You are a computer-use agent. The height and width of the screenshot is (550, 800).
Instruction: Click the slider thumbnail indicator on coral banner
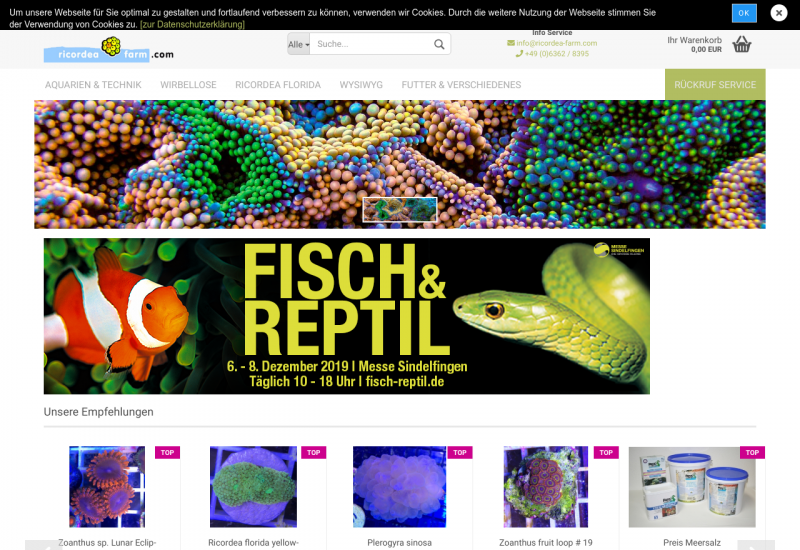pyautogui.click(x=399, y=209)
